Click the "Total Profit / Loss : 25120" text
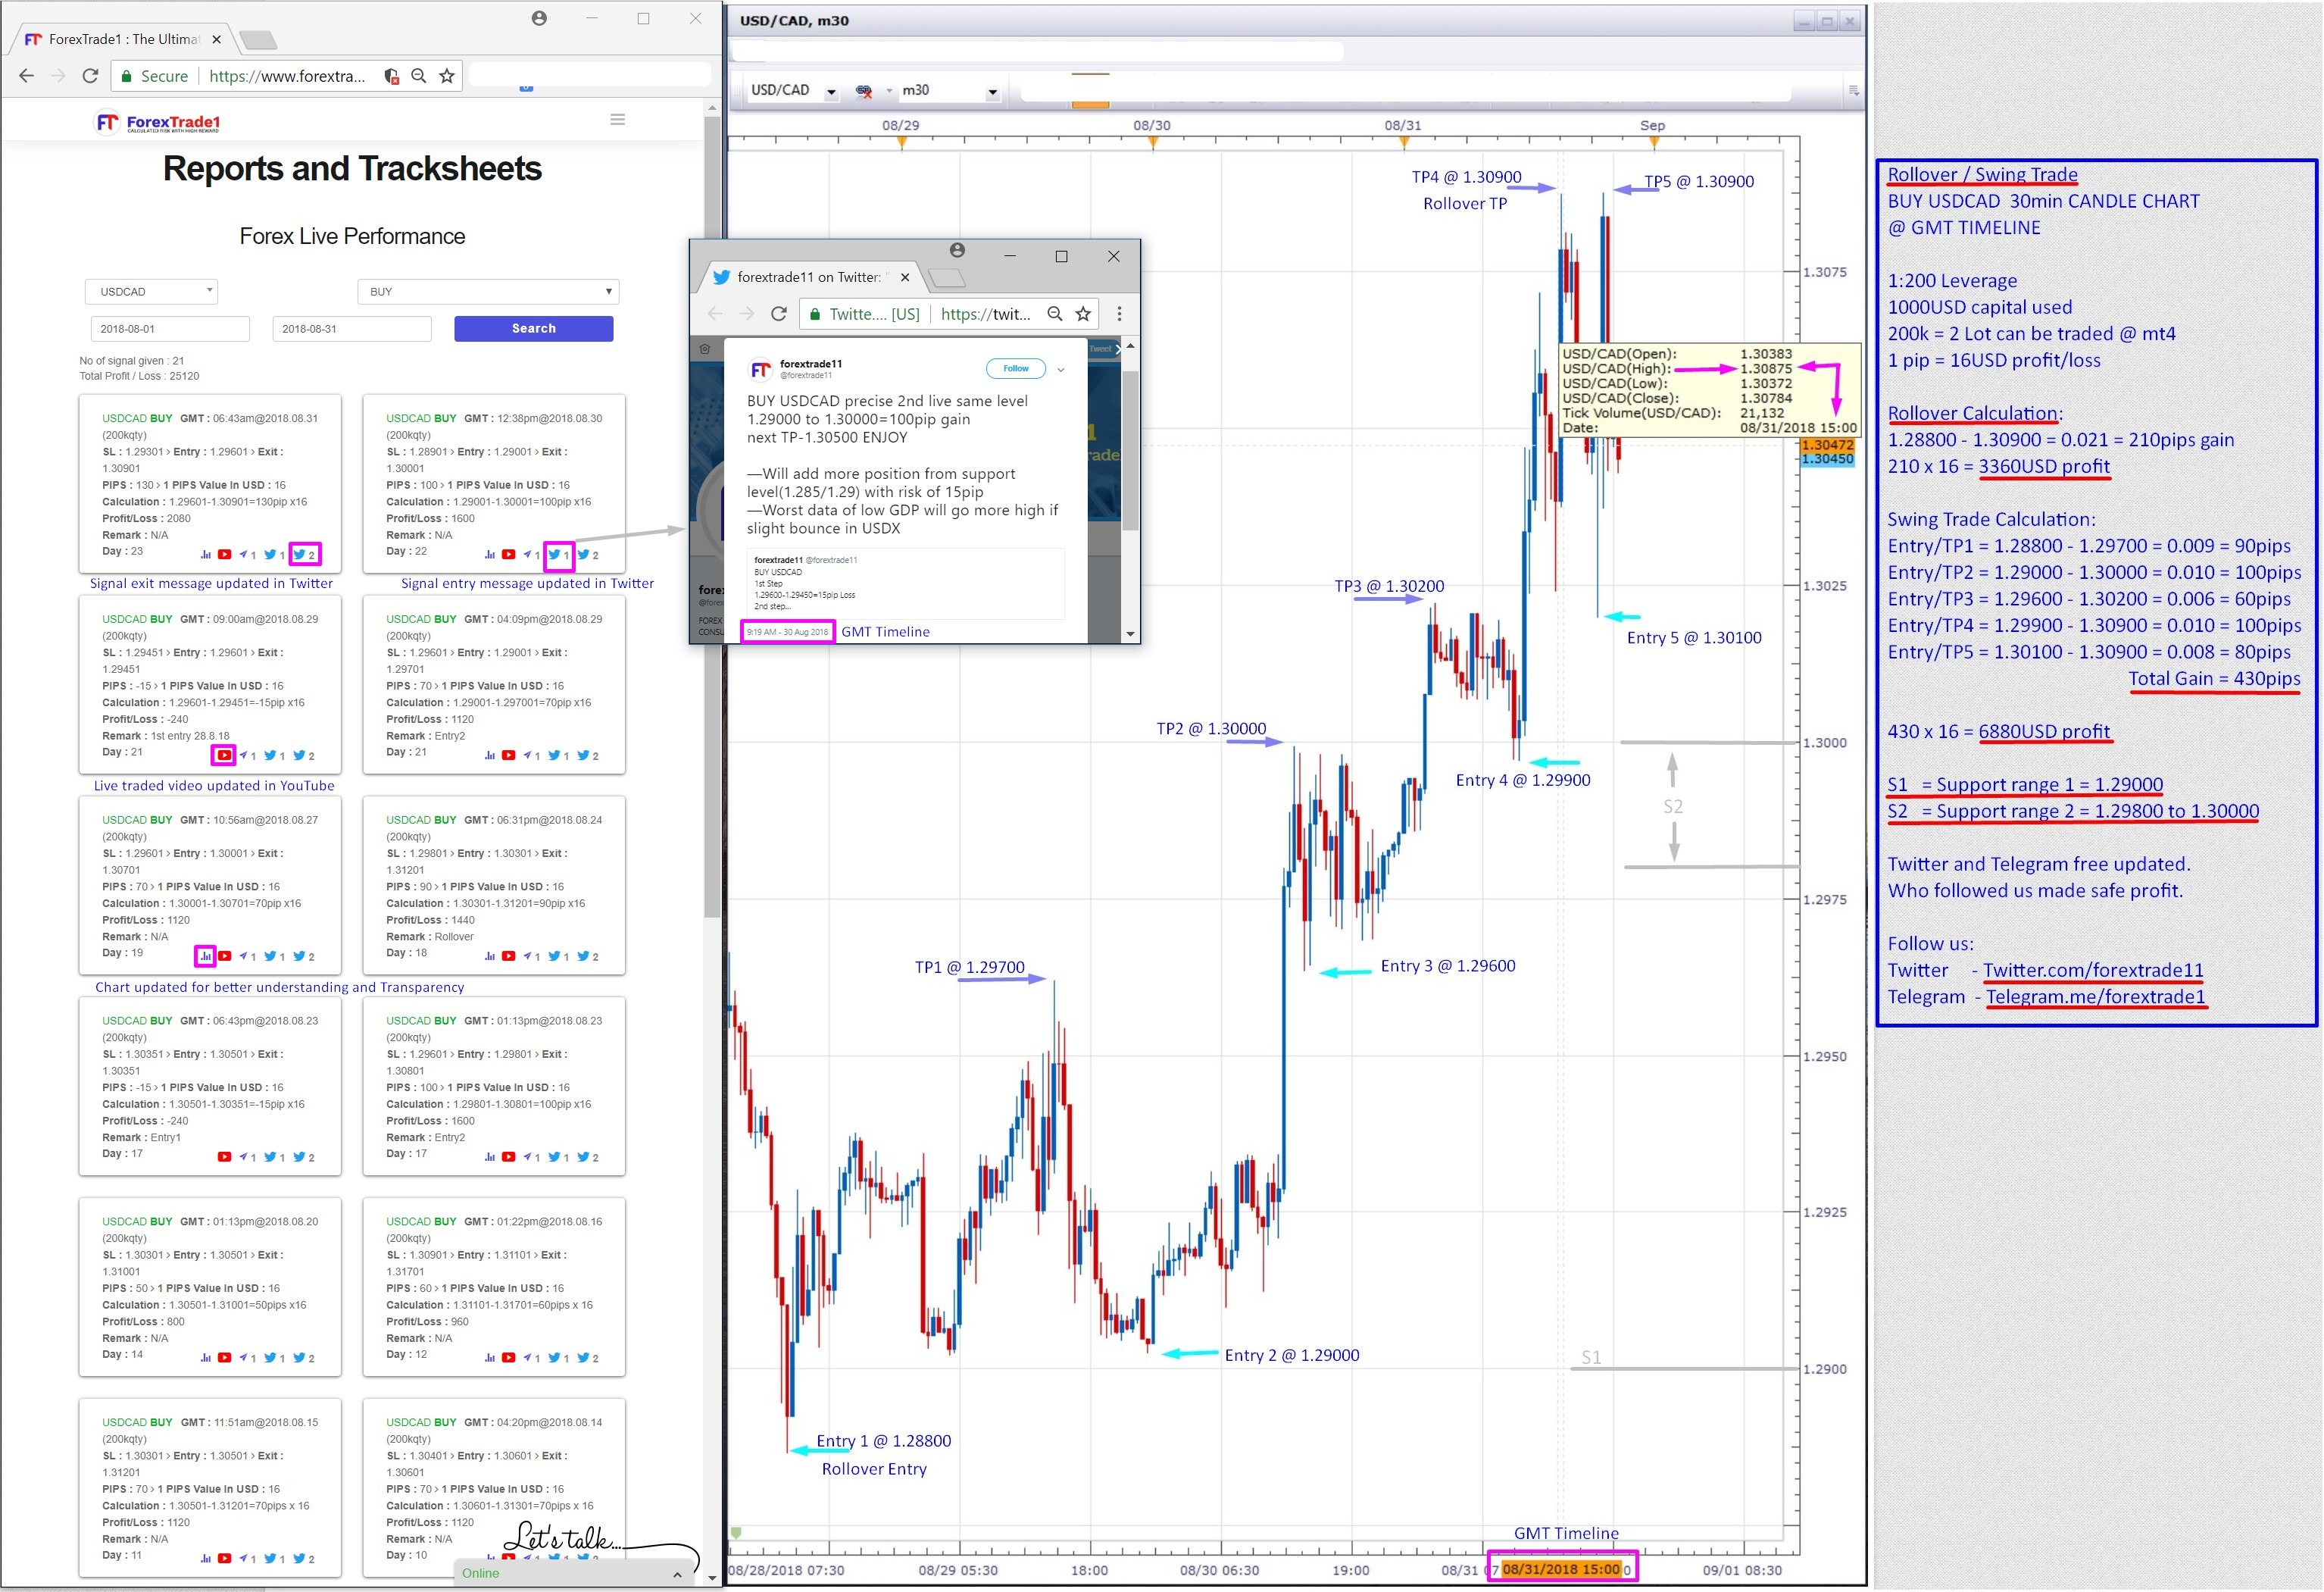This screenshot has width=2324, height=1592. pyautogui.click(x=140, y=377)
